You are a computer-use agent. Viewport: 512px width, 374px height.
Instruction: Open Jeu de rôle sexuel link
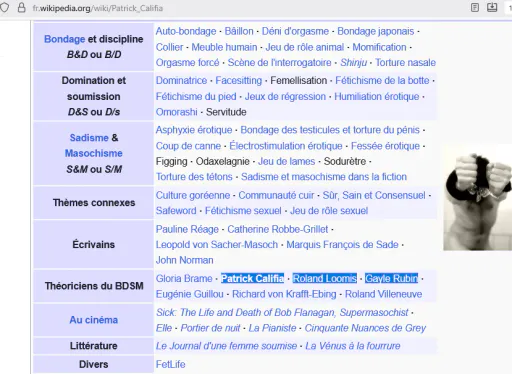(329, 211)
